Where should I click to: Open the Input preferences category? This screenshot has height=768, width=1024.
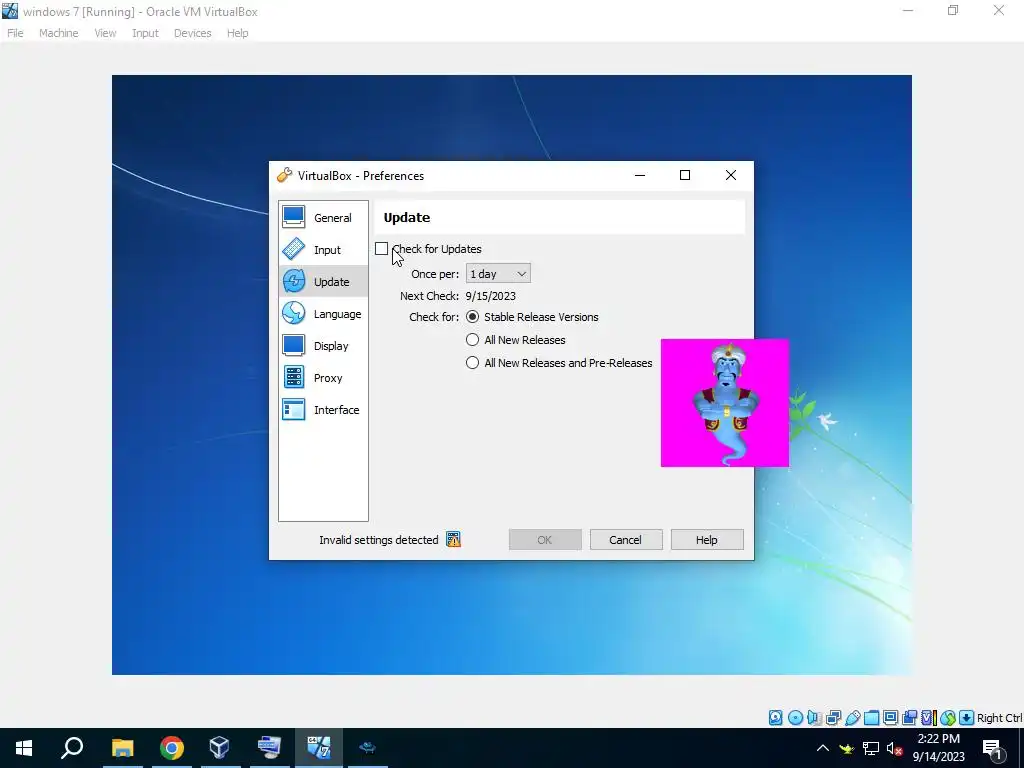pyautogui.click(x=323, y=249)
